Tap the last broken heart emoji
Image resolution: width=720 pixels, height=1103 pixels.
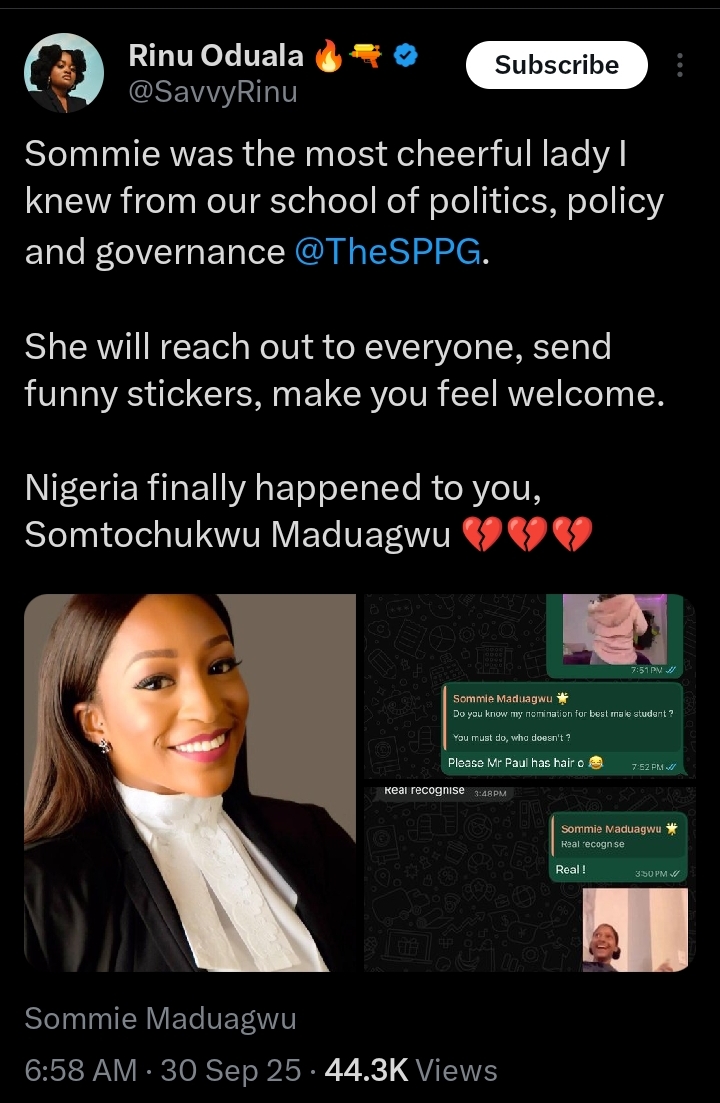pos(573,534)
